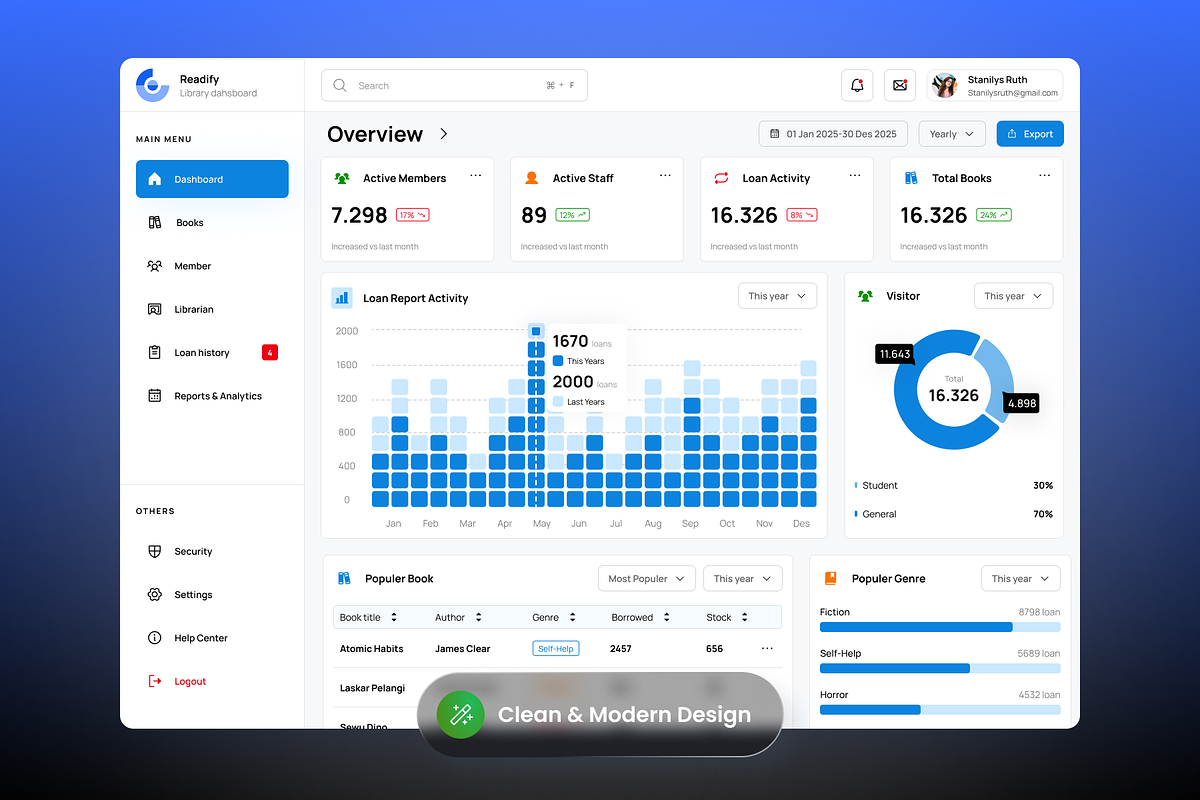This screenshot has width=1200, height=800.
Task: Open Loan Activity card options menu
Action: (x=855, y=175)
